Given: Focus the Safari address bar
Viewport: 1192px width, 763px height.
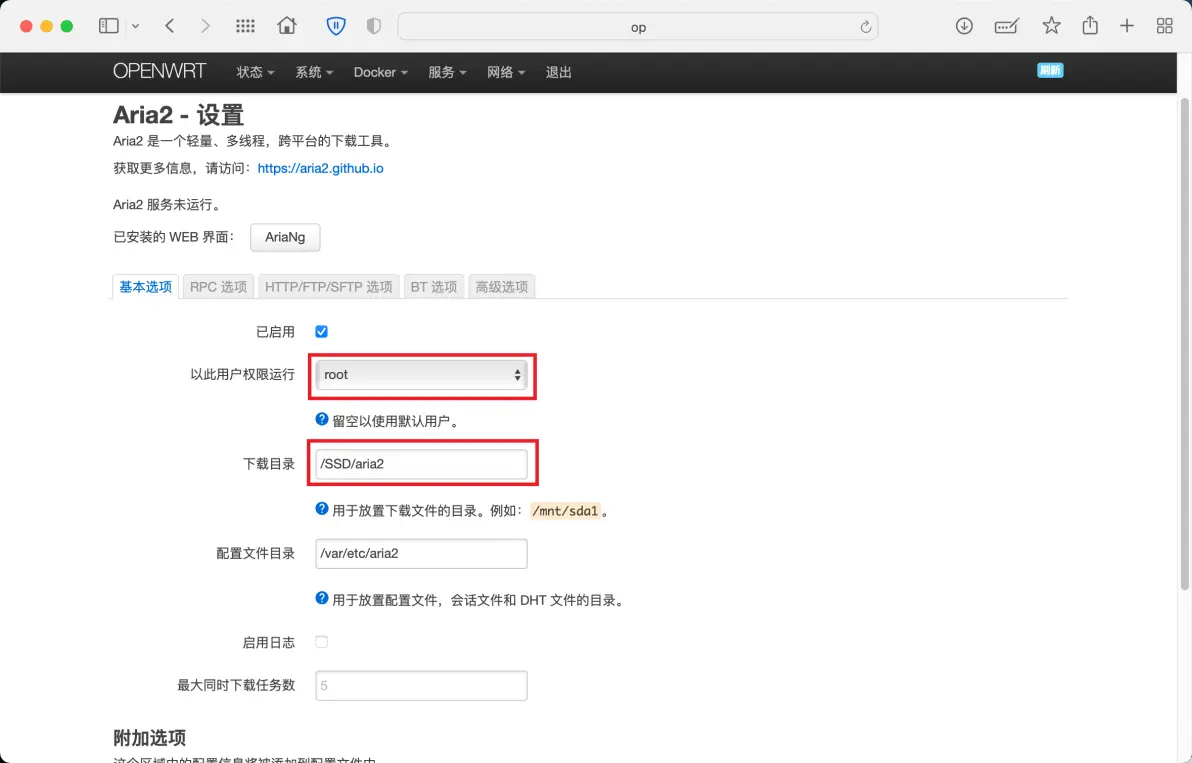Looking at the screenshot, I should 638,27.
